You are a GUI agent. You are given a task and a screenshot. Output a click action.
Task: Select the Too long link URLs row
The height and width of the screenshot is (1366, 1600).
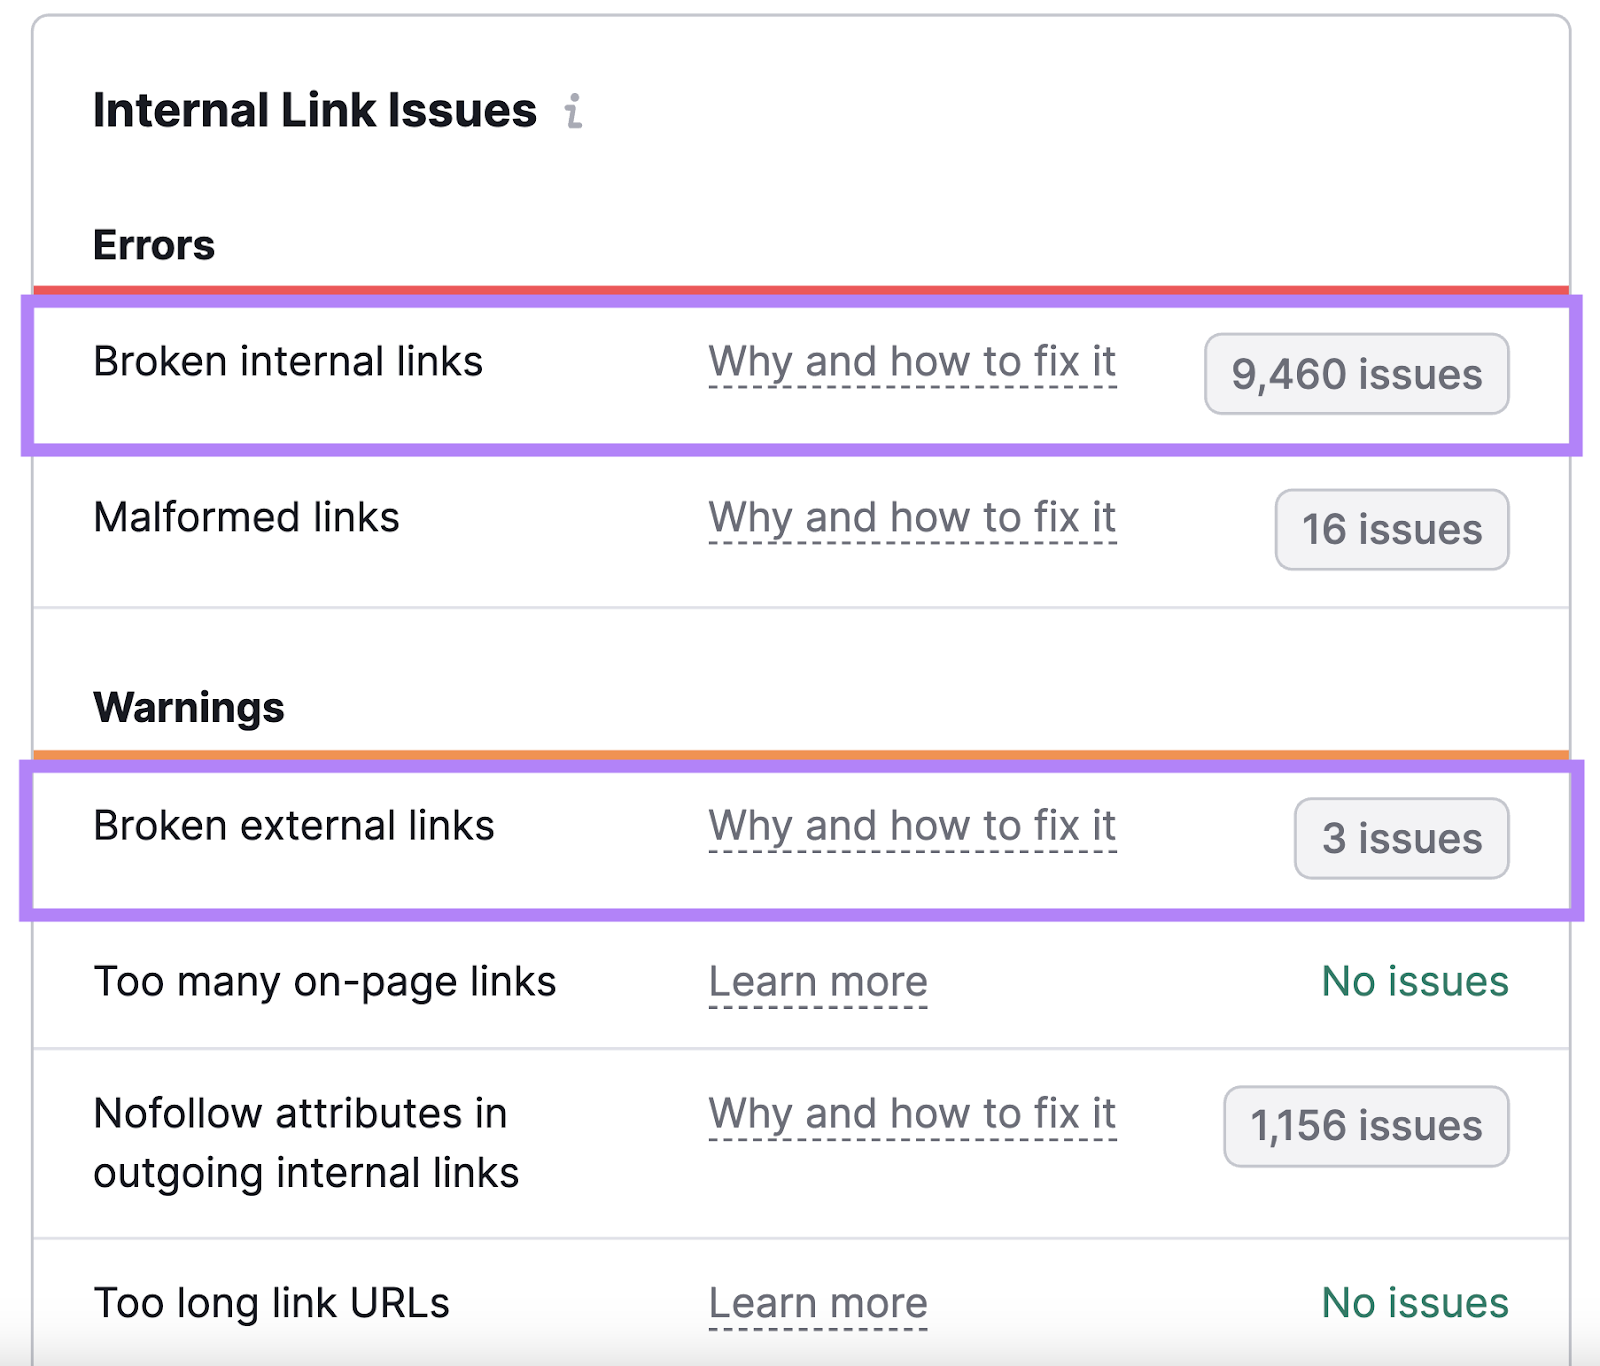[271, 1302]
